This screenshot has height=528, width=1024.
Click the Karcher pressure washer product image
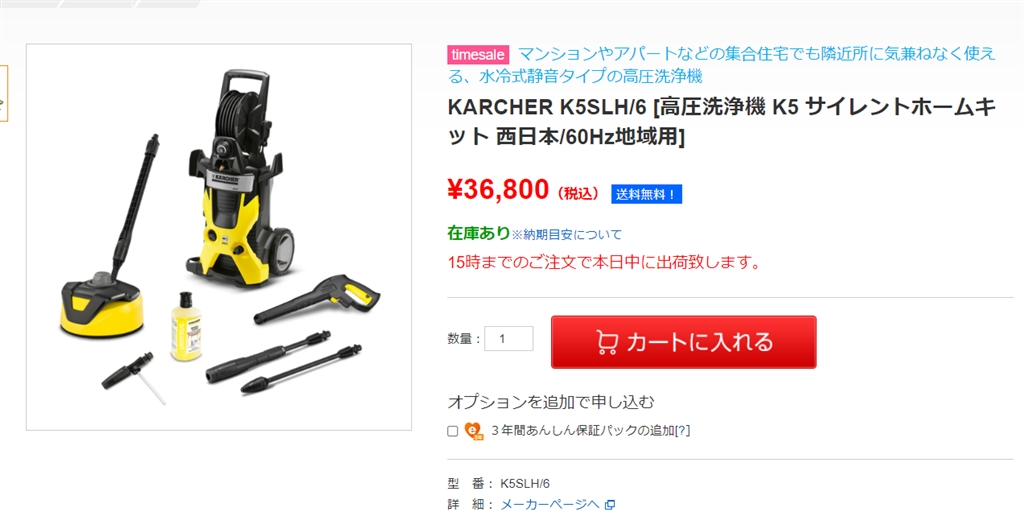219,237
